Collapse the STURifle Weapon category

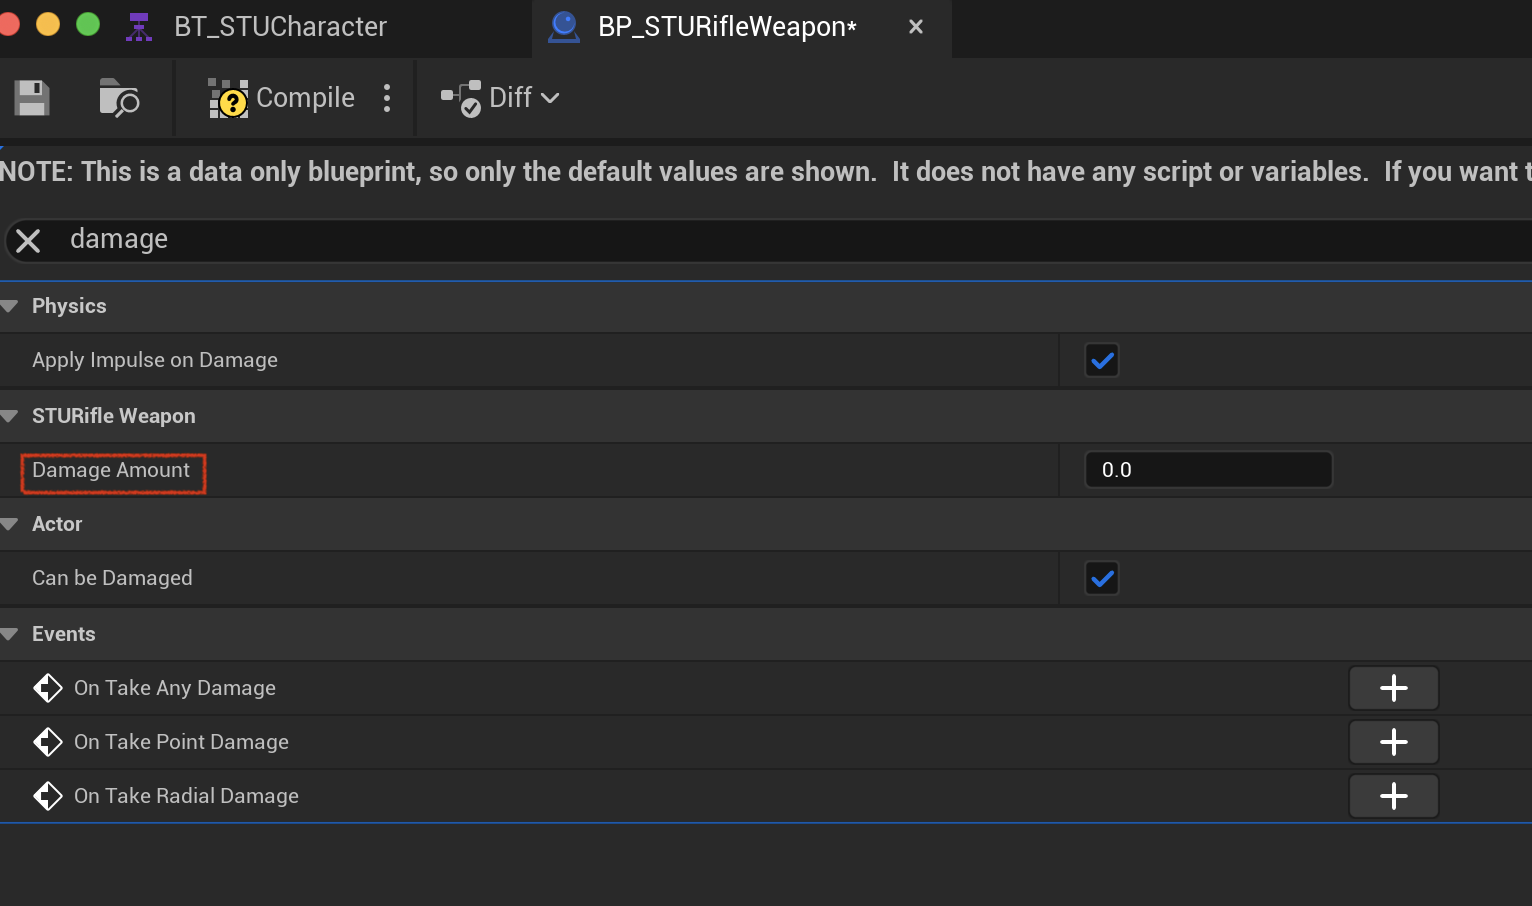coord(10,416)
